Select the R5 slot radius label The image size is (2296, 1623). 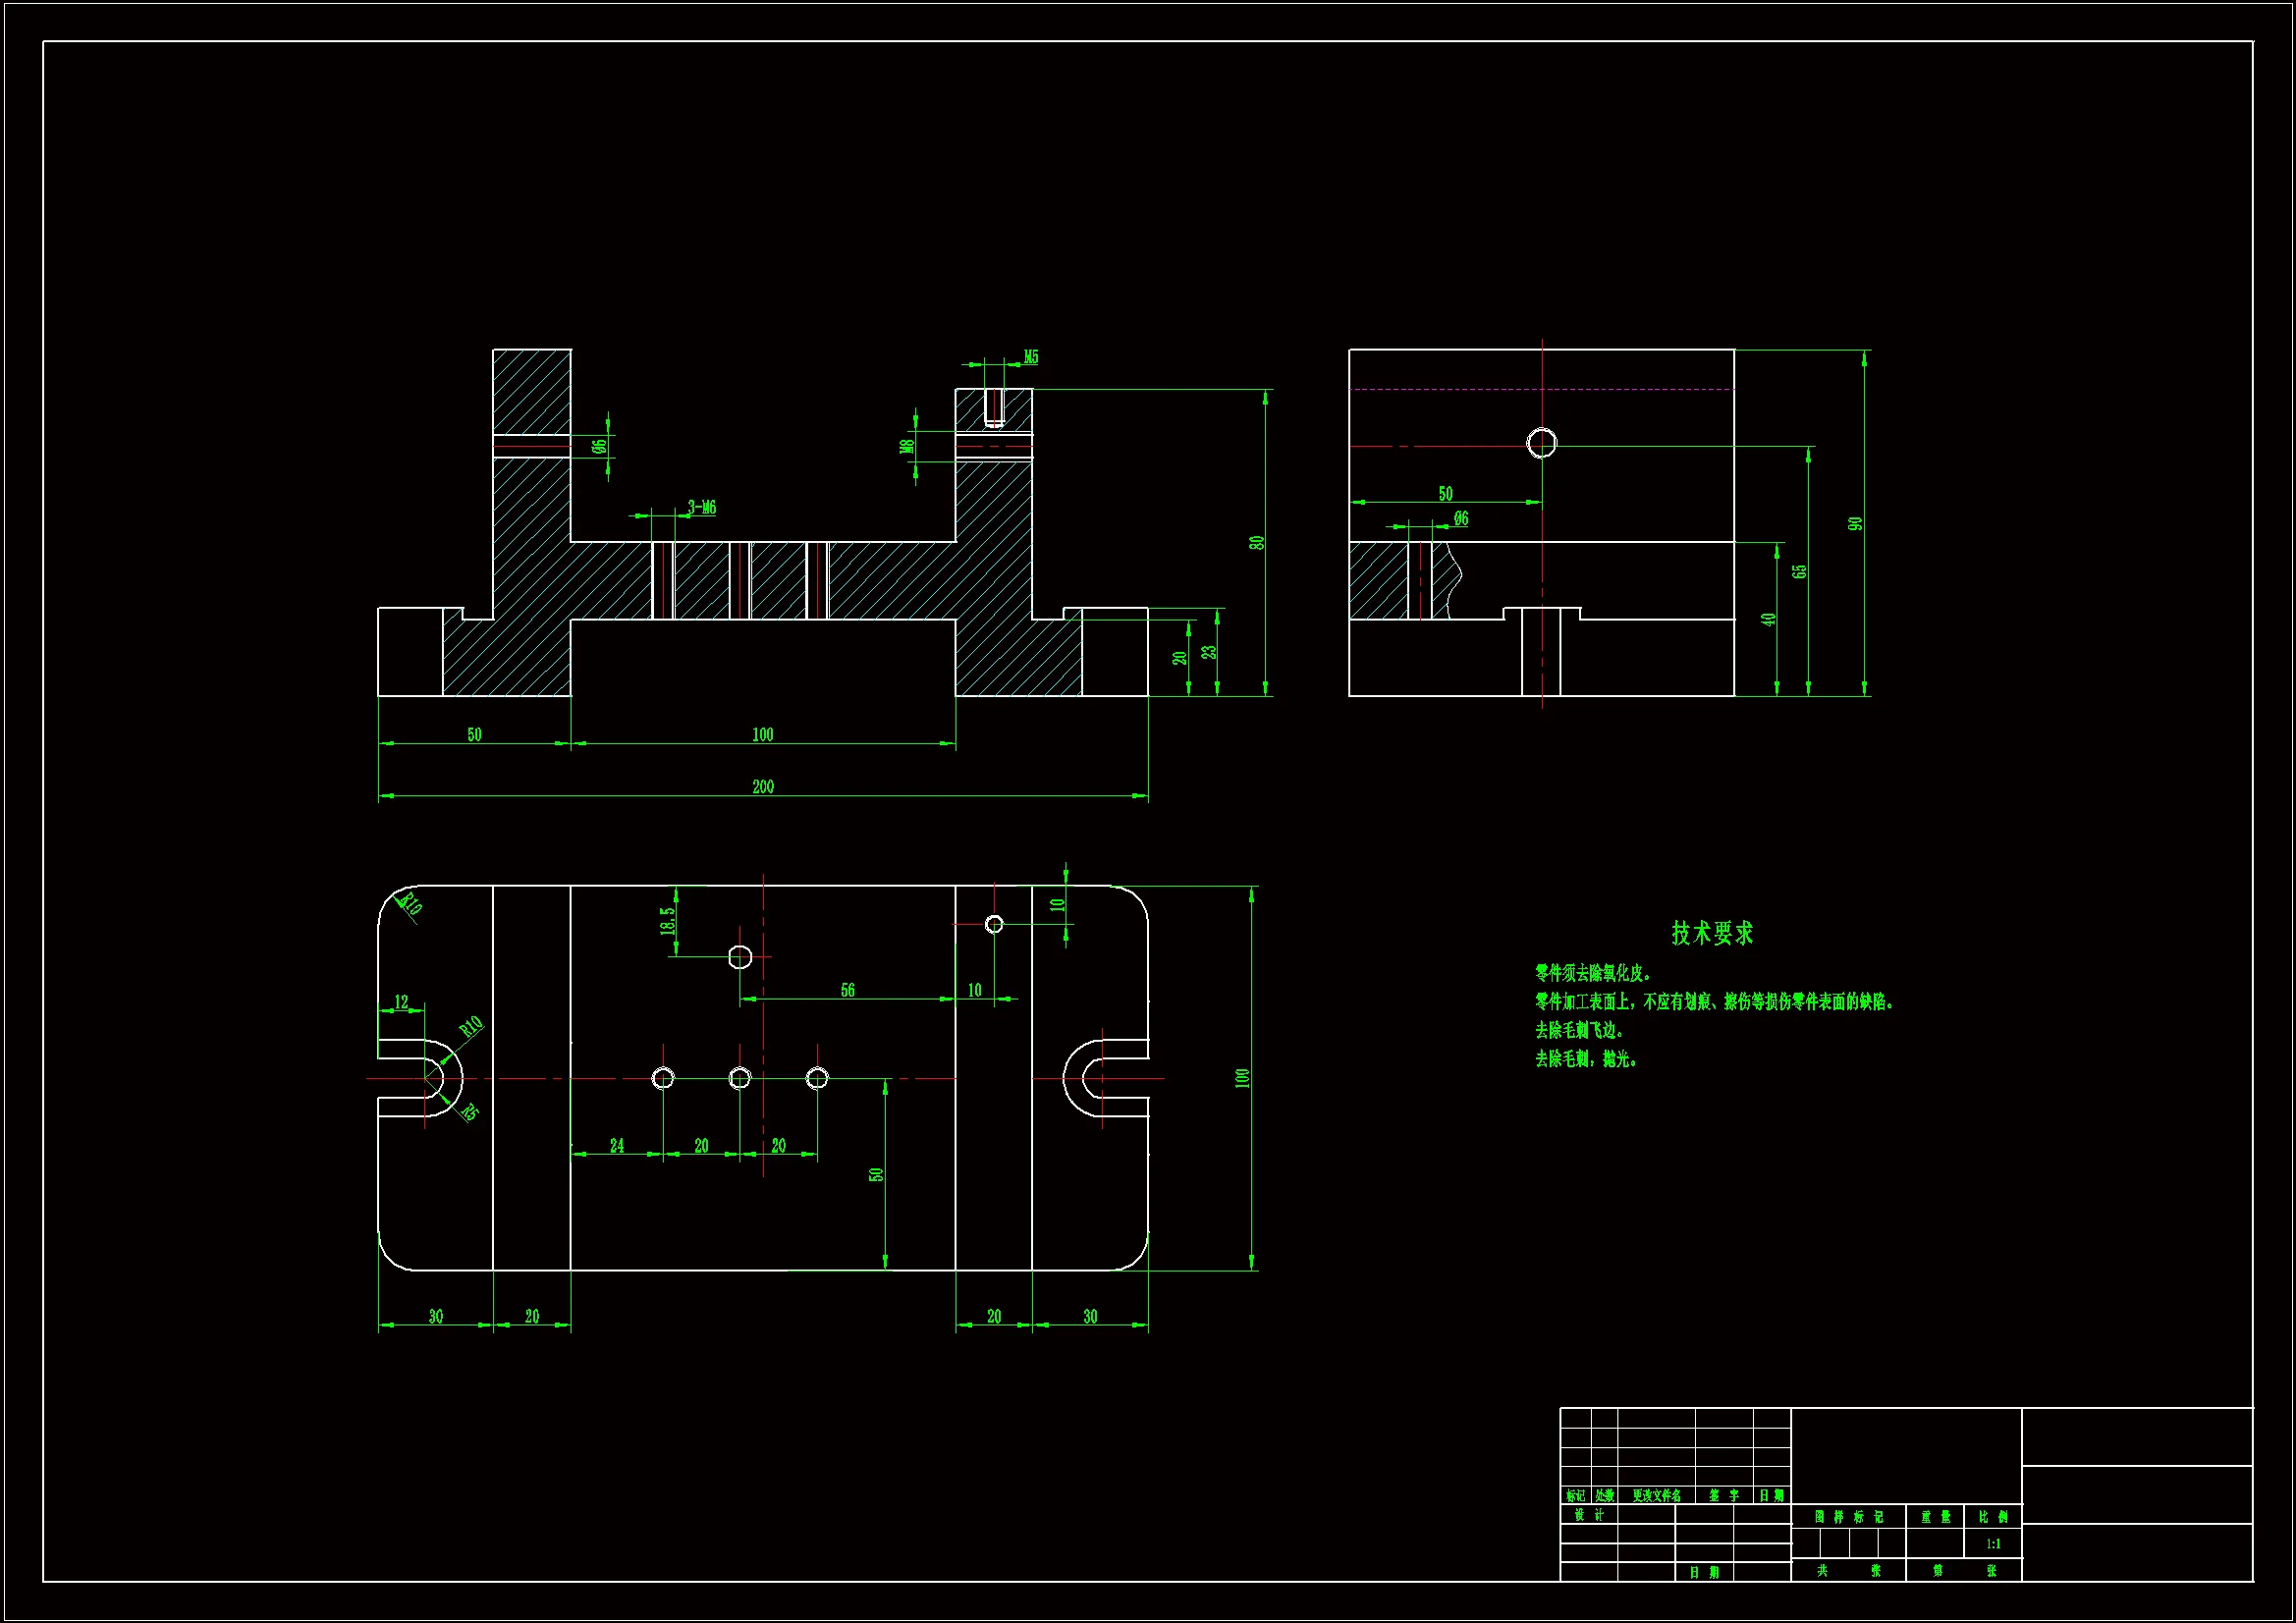[x=469, y=1112]
